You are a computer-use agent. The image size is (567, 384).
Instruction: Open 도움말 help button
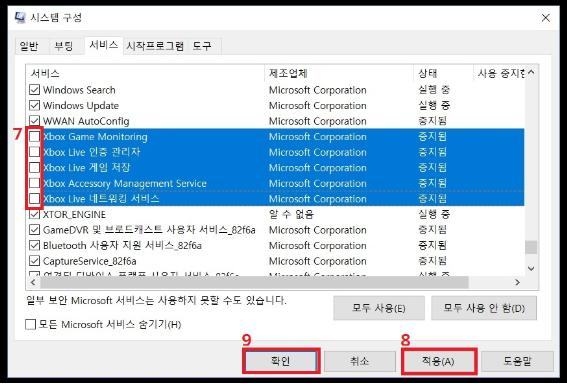[x=517, y=361]
